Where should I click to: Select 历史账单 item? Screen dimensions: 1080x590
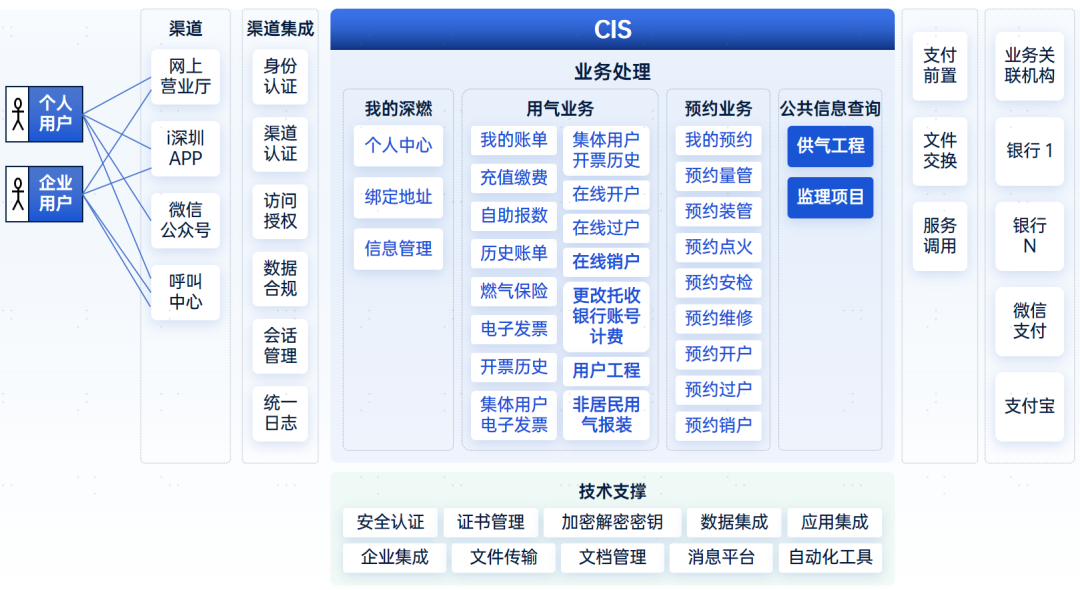(x=514, y=254)
